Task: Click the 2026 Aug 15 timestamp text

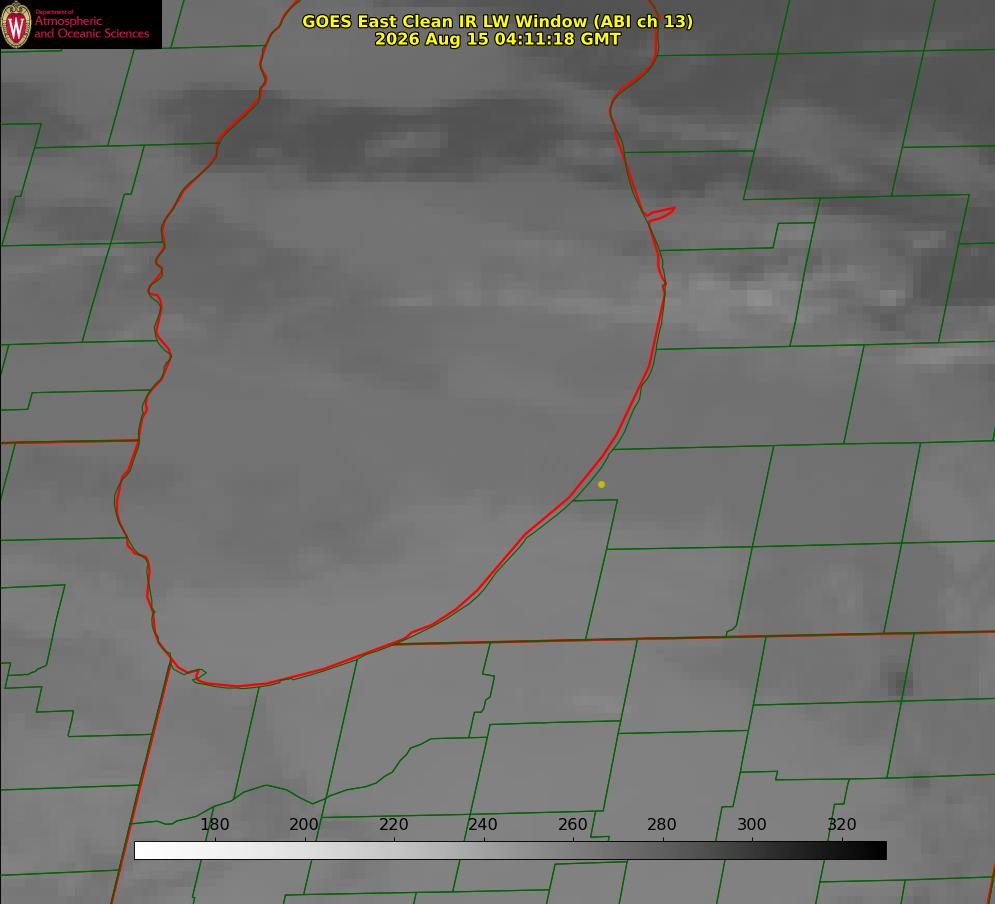Action: click(x=497, y=39)
